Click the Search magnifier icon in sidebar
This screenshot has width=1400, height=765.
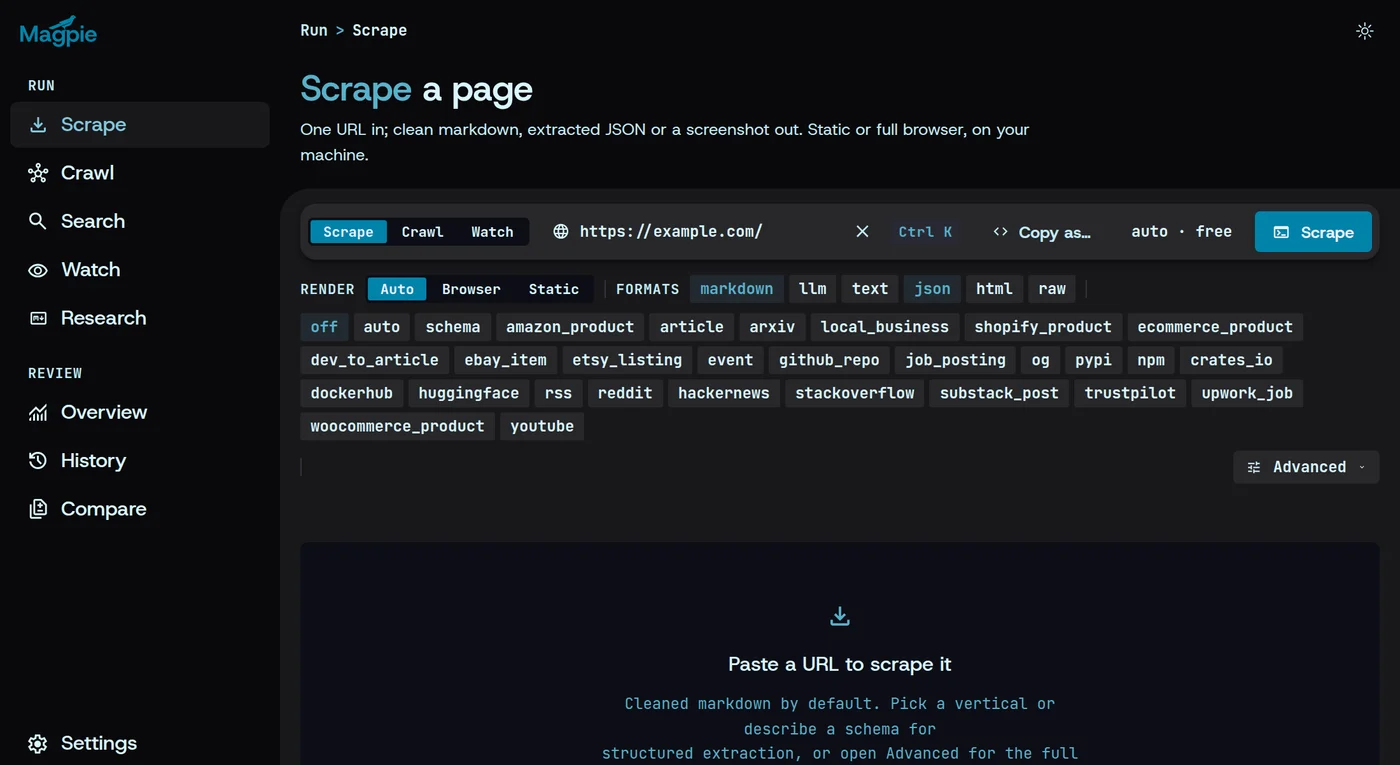click(38, 221)
